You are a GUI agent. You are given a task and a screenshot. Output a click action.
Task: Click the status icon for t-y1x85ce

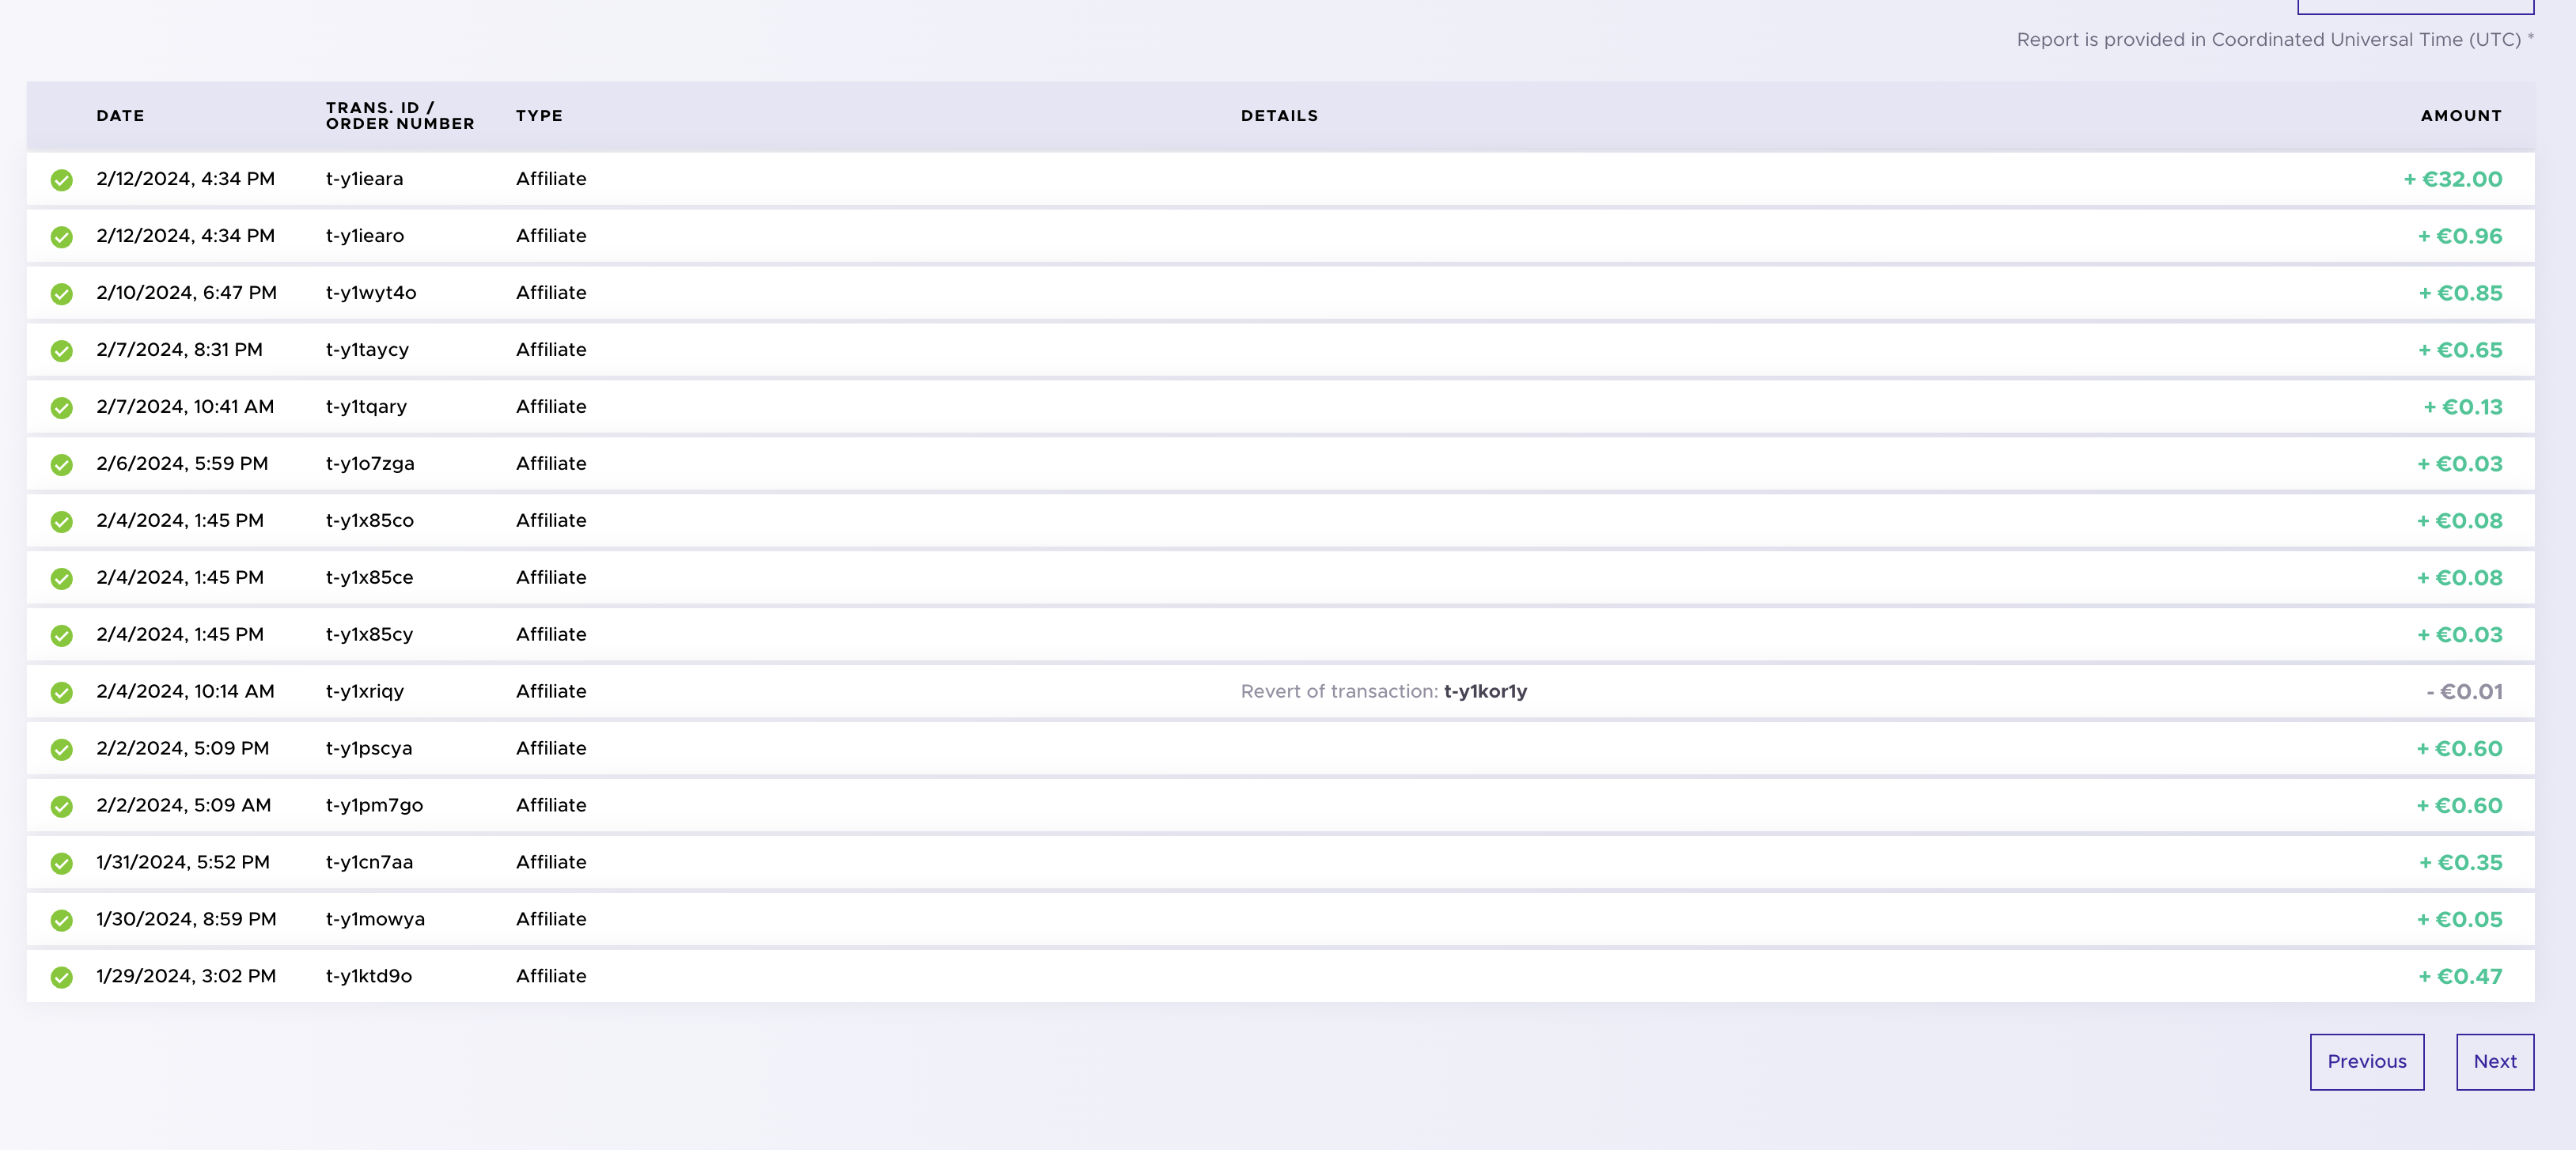(62, 579)
